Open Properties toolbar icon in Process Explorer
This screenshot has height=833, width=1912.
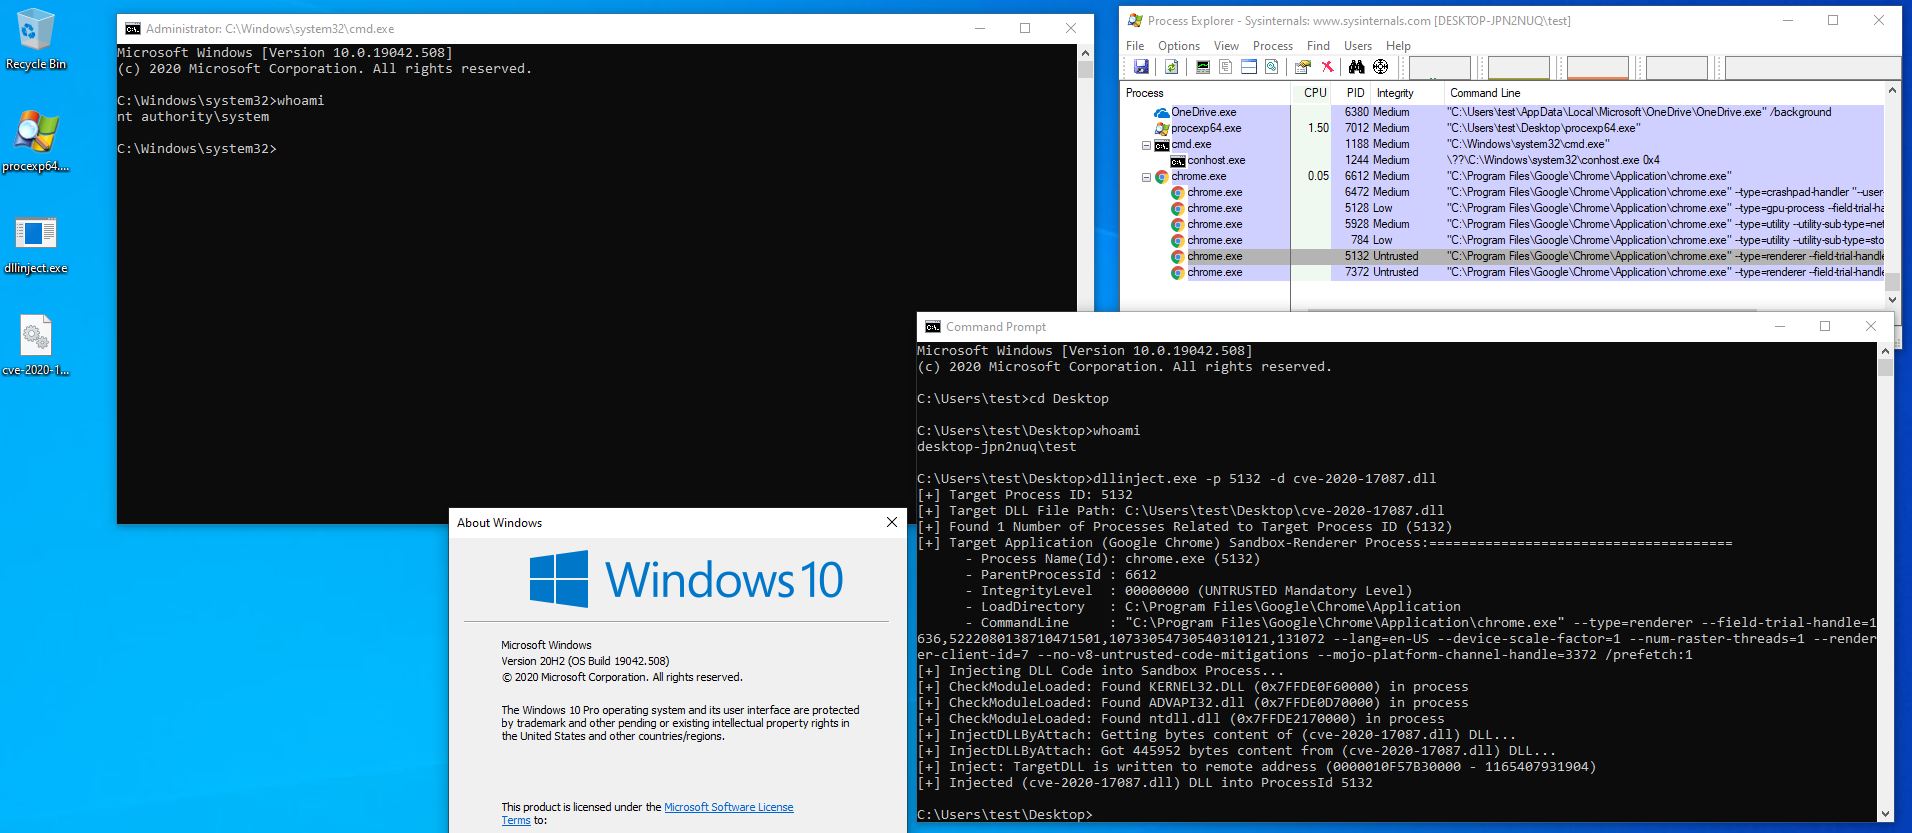(x=1303, y=67)
